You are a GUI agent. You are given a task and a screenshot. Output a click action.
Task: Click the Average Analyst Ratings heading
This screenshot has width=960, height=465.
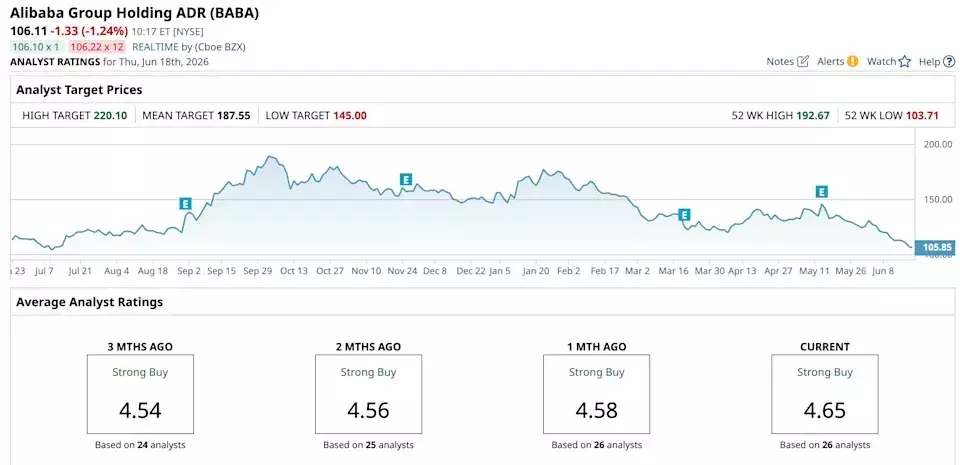pyautogui.click(x=89, y=302)
